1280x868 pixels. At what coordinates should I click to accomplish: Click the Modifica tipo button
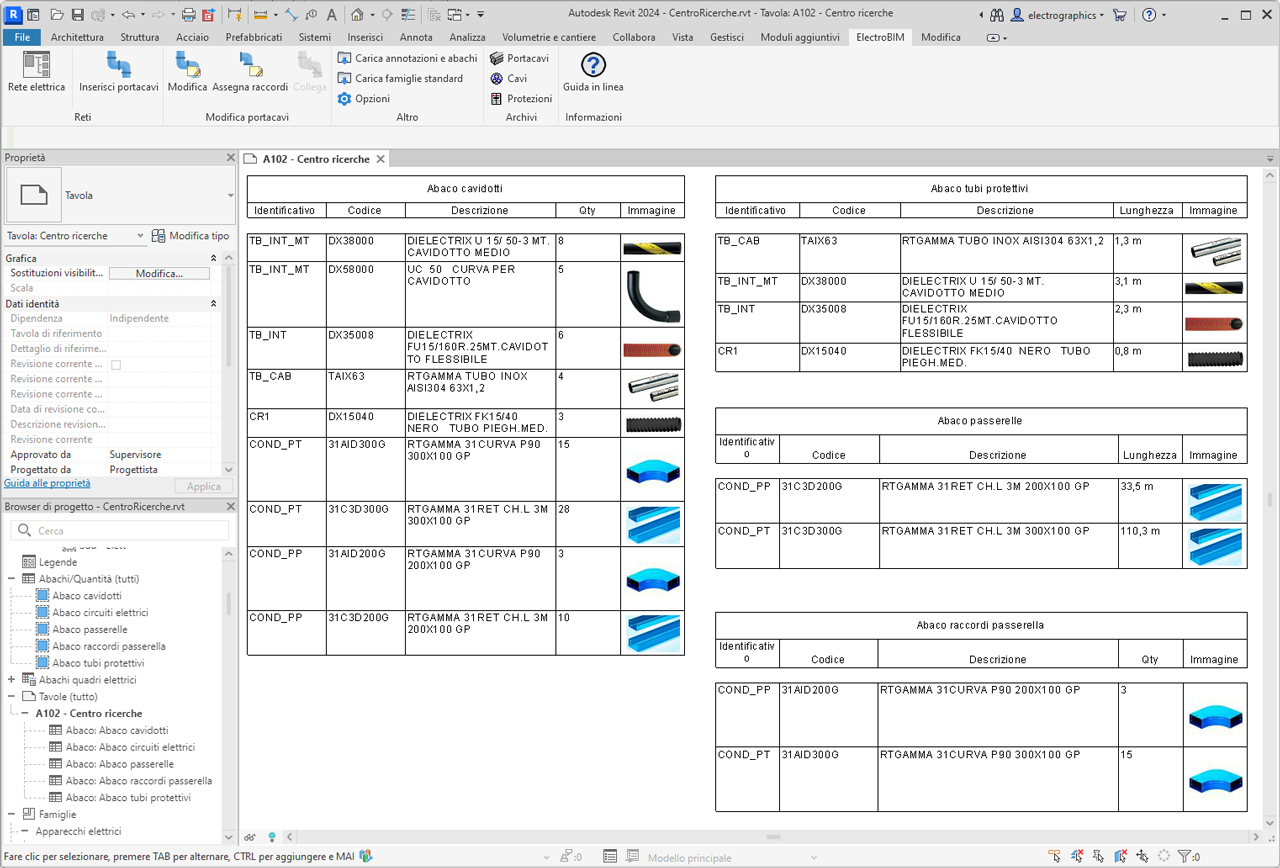tap(190, 236)
